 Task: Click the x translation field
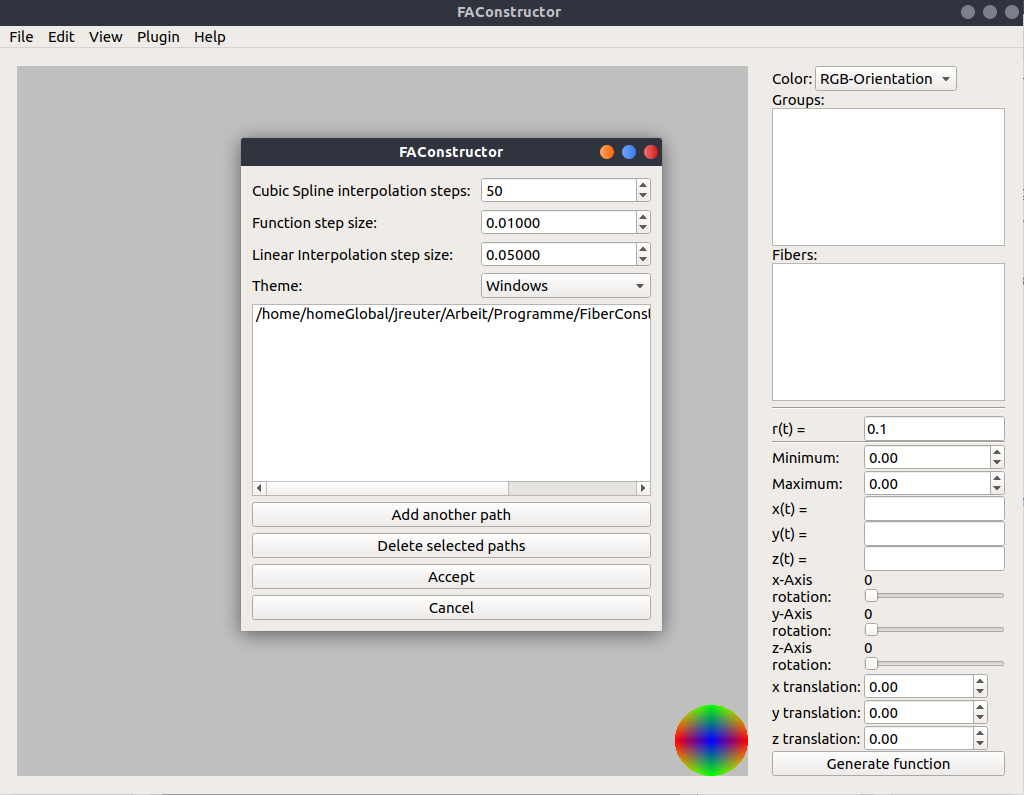pyautogui.click(x=919, y=687)
